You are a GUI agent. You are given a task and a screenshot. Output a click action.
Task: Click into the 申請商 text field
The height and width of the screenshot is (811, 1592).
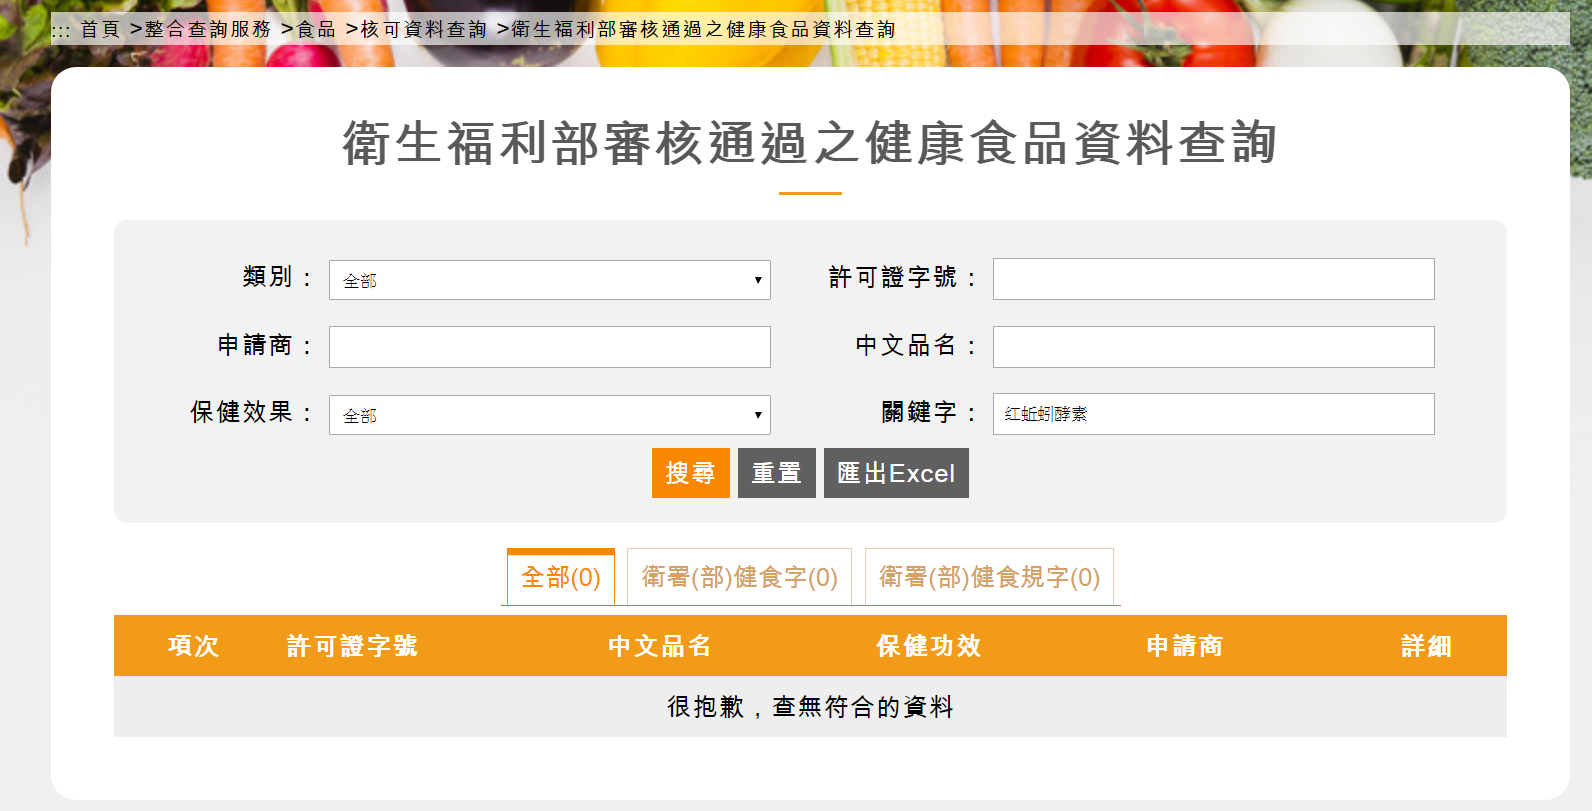(549, 347)
